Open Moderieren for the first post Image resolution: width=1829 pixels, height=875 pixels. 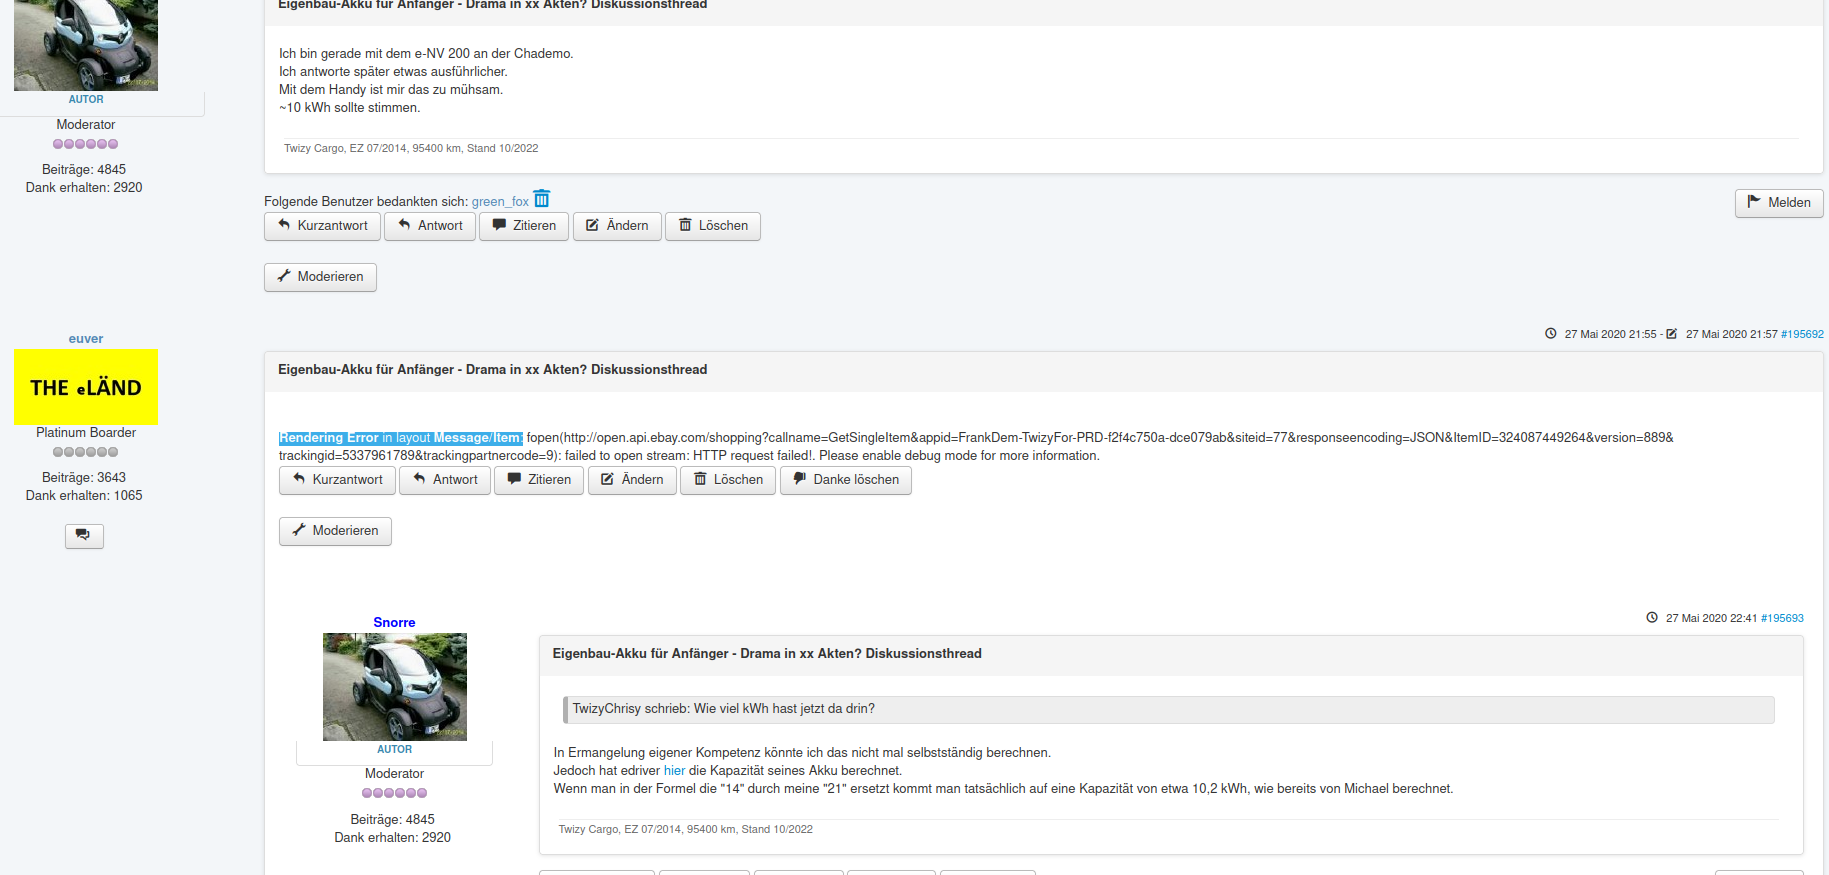point(320,277)
